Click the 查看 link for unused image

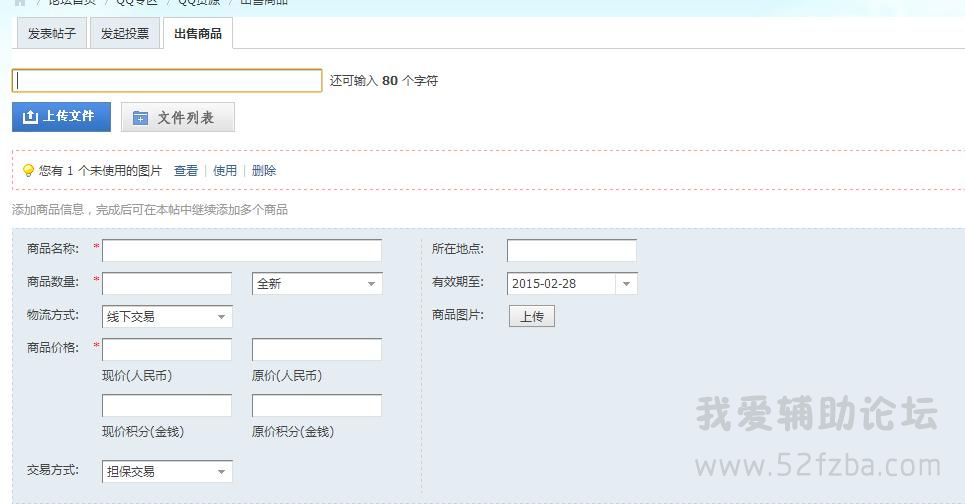coord(186,170)
